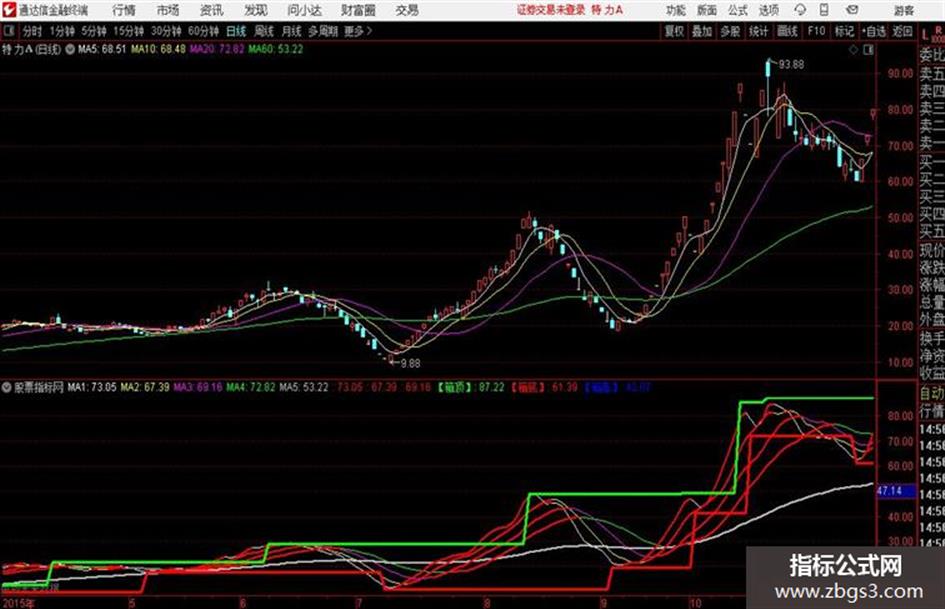The height and width of the screenshot is (609, 945).
Task: Click the 画线 drawing button
Action: tap(787, 31)
